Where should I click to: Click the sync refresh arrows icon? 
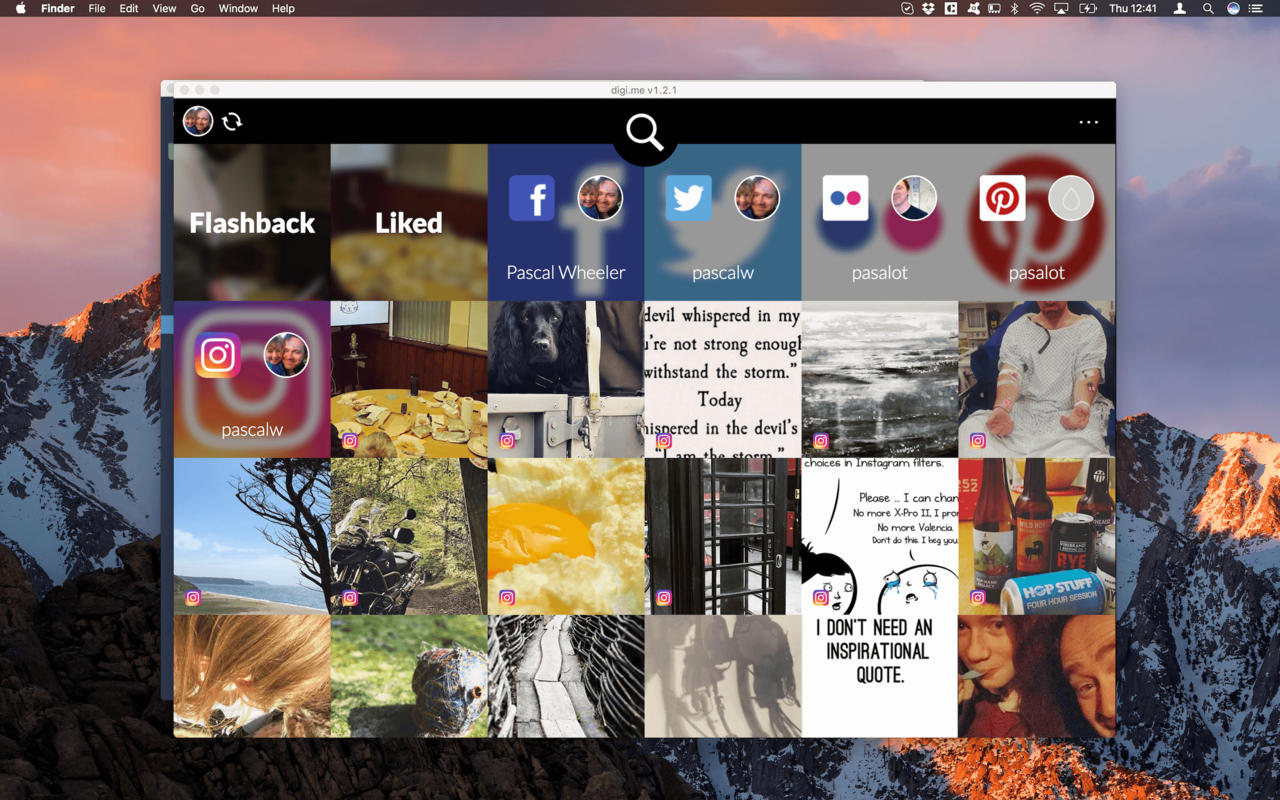click(x=232, y=121)
